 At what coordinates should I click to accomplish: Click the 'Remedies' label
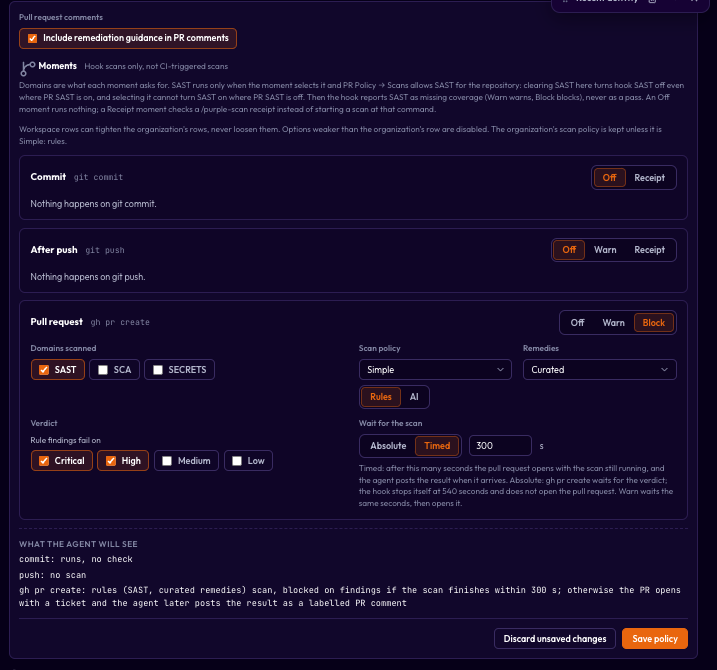(x=540, y=348)
